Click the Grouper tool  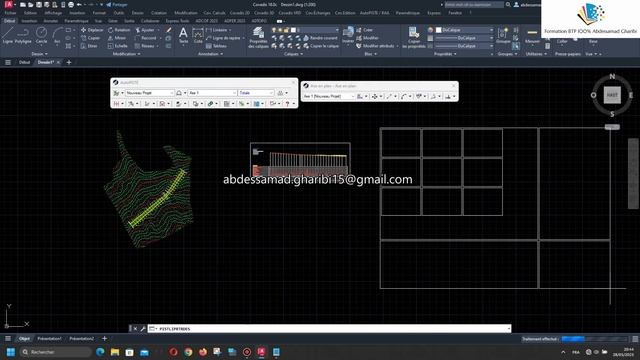tap(503, 36)
